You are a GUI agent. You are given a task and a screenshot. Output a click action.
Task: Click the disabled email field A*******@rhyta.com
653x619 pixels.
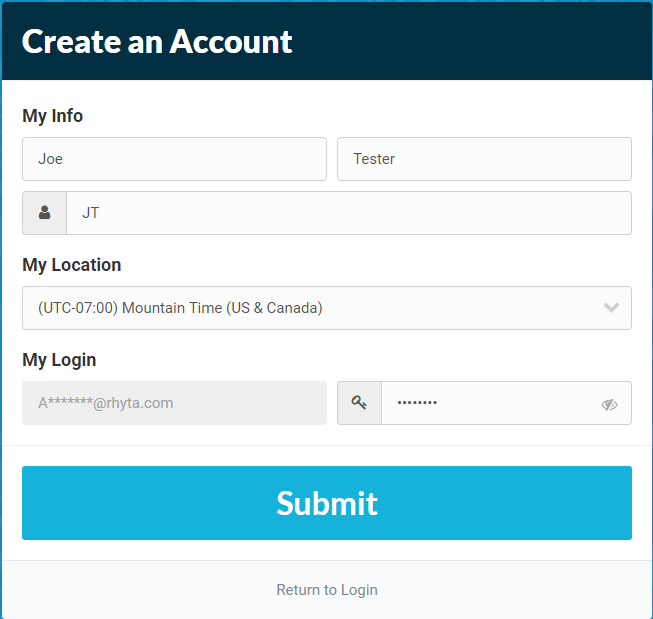pos(174,403)
